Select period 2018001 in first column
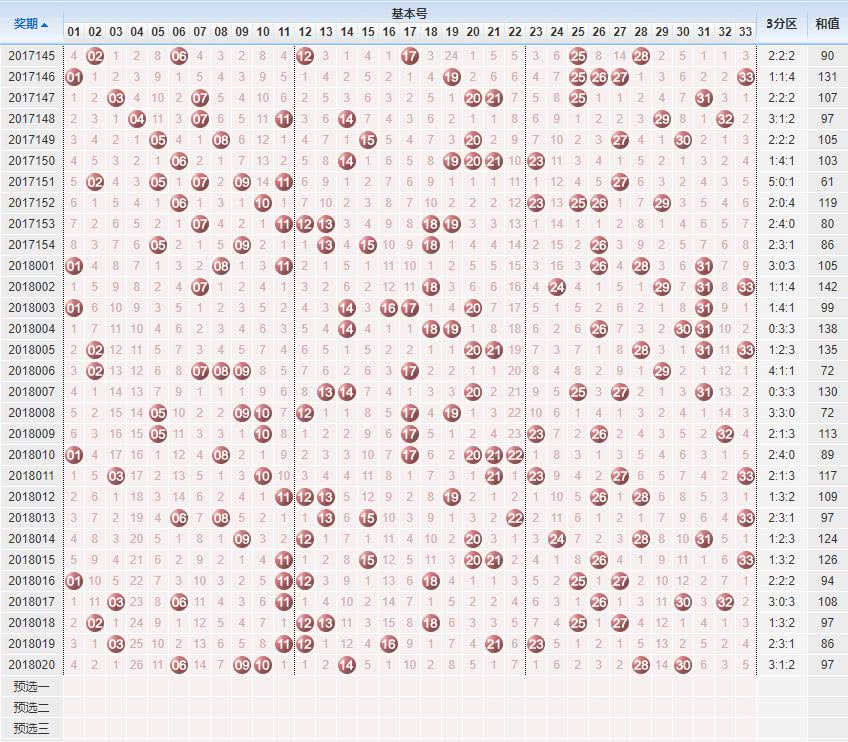Screen dimensions: 848x742 31,266
